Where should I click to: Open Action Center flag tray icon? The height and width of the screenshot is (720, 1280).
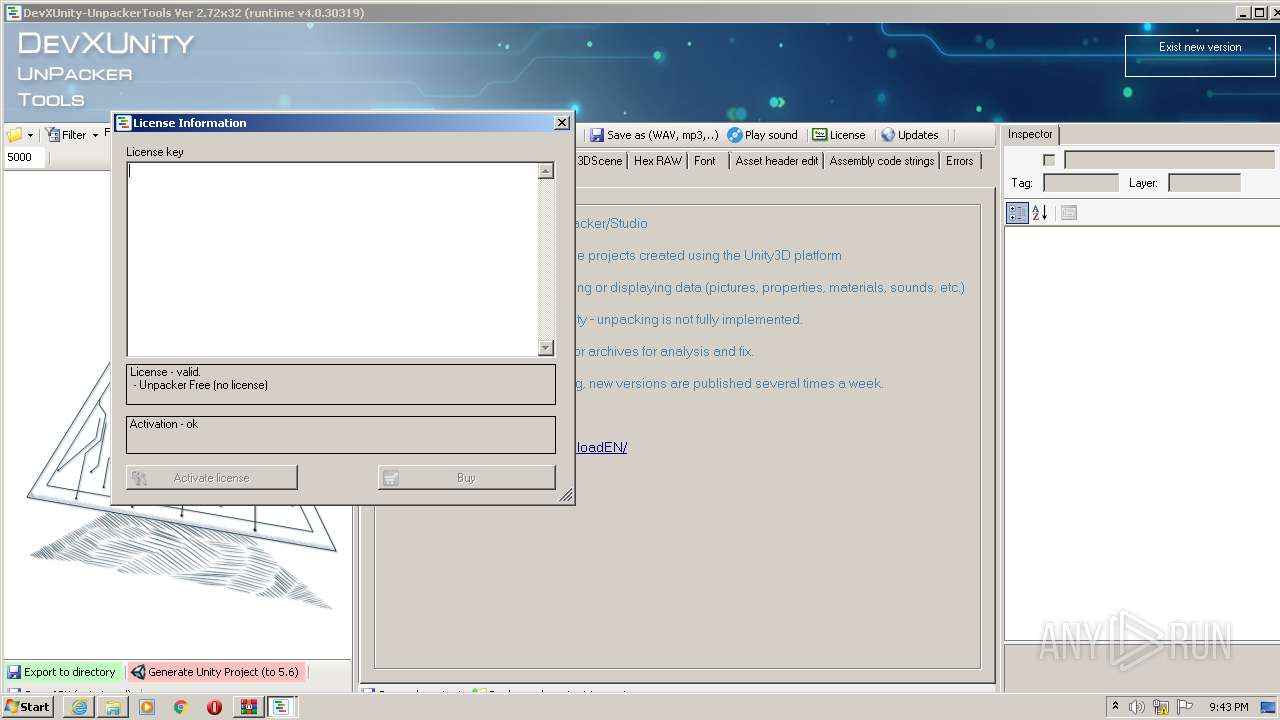1185,707
